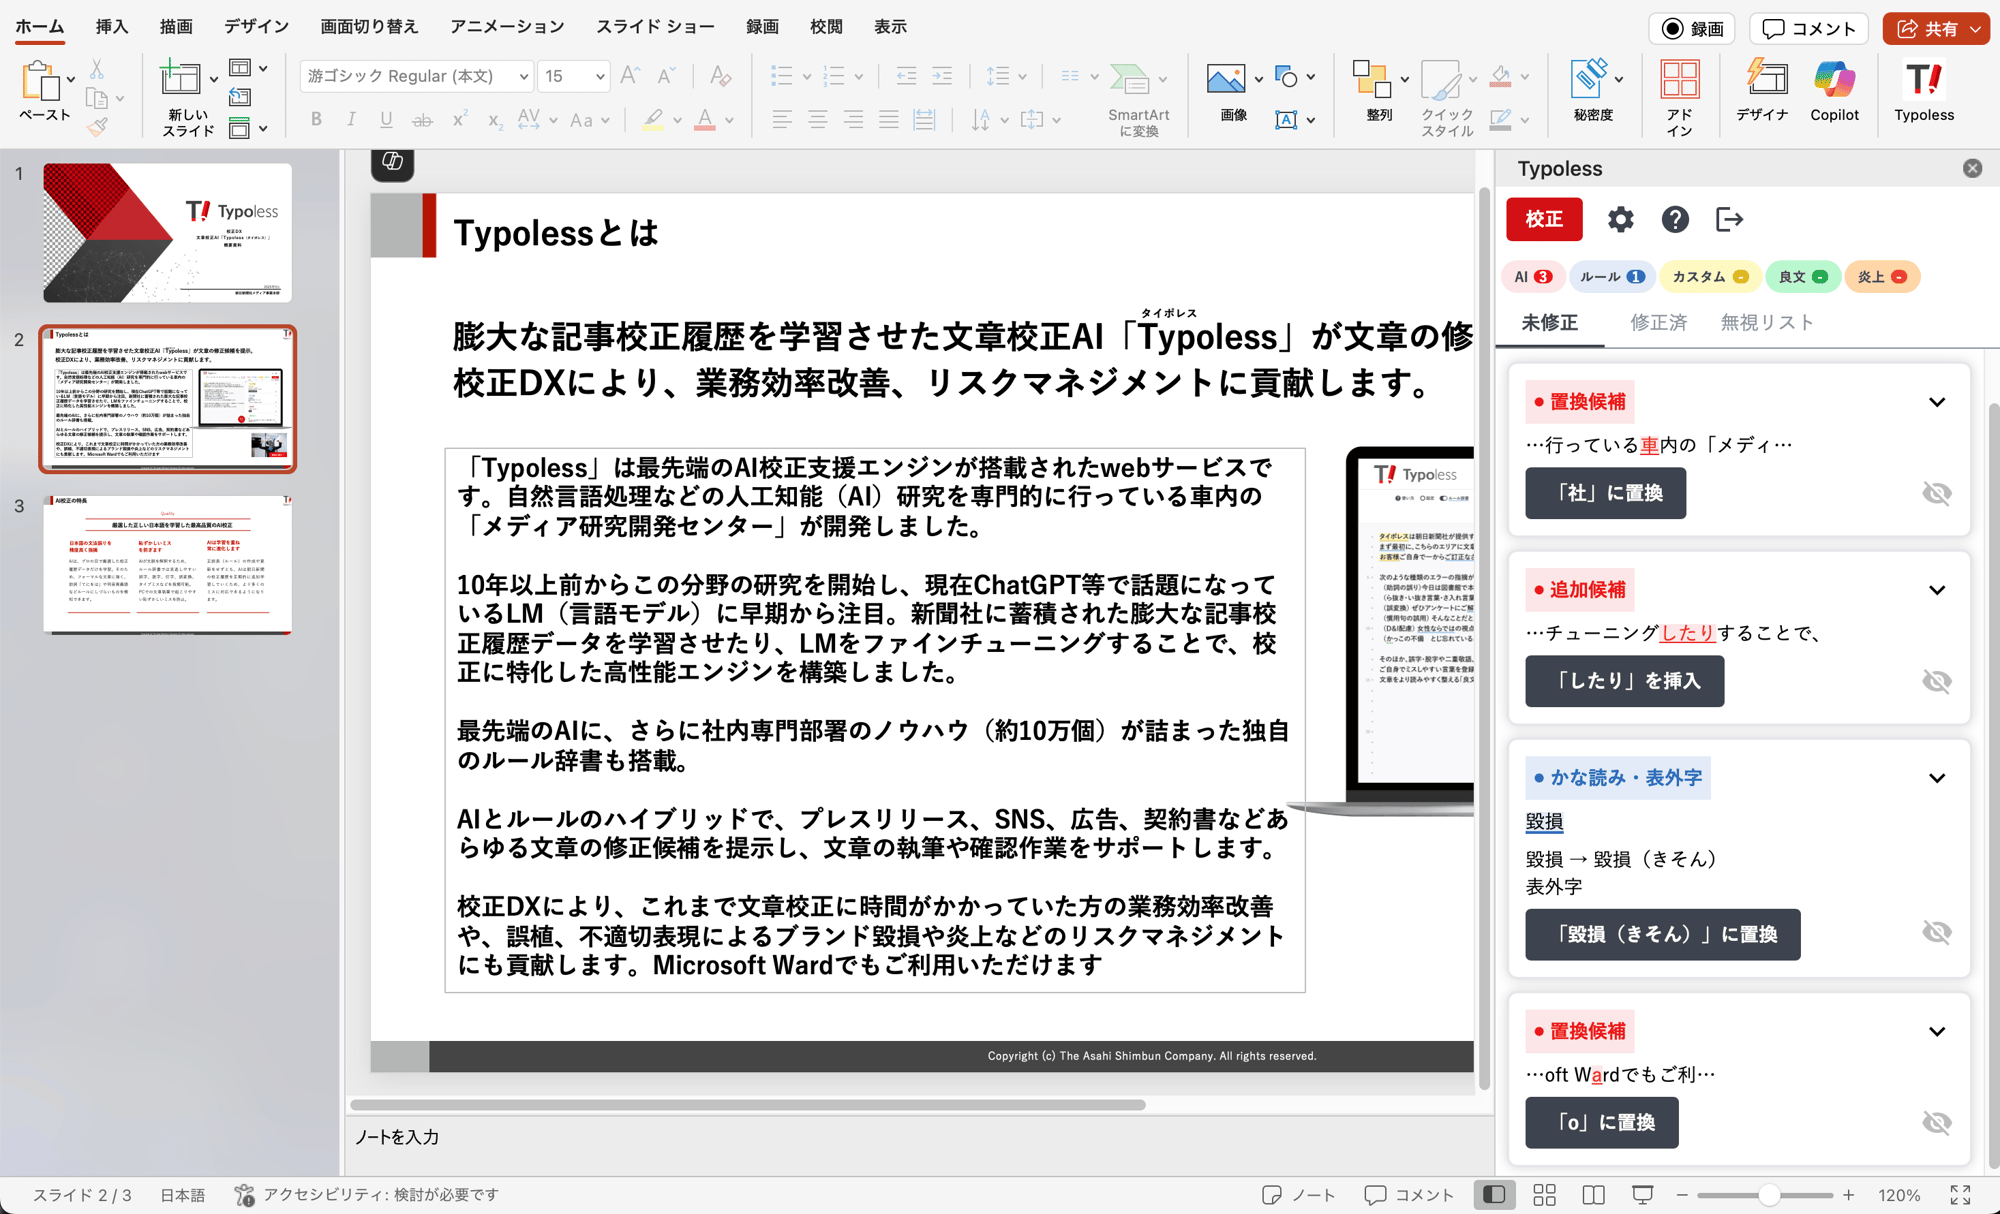
Task: Switch to the 修正済 tab
Action: (x=1658, y=323)
